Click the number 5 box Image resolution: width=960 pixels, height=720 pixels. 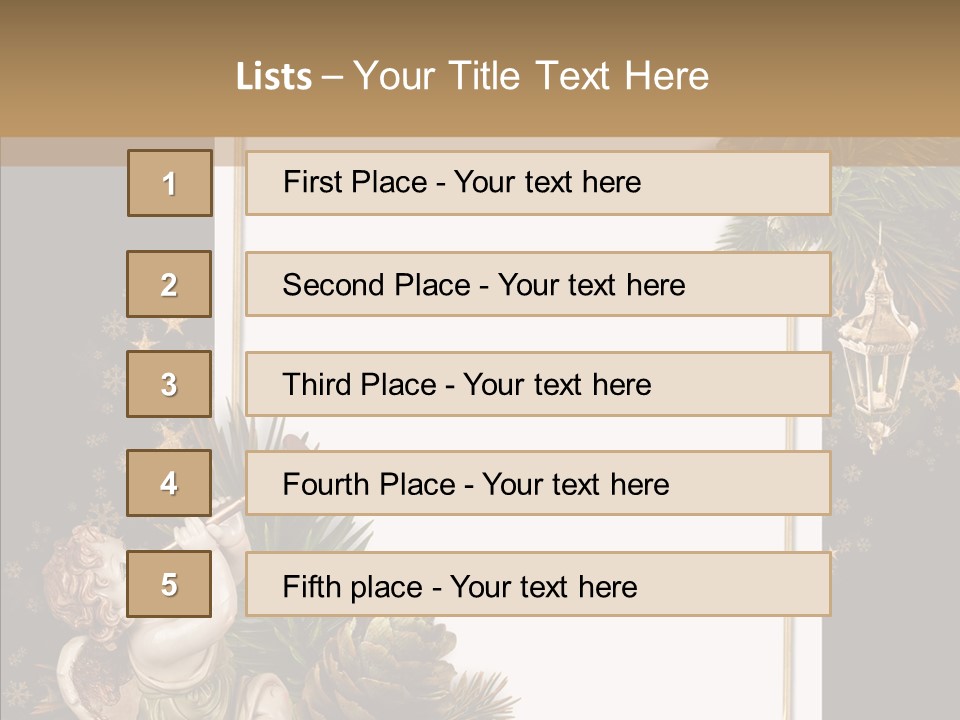pyautogui.click(x=169, y=584)
